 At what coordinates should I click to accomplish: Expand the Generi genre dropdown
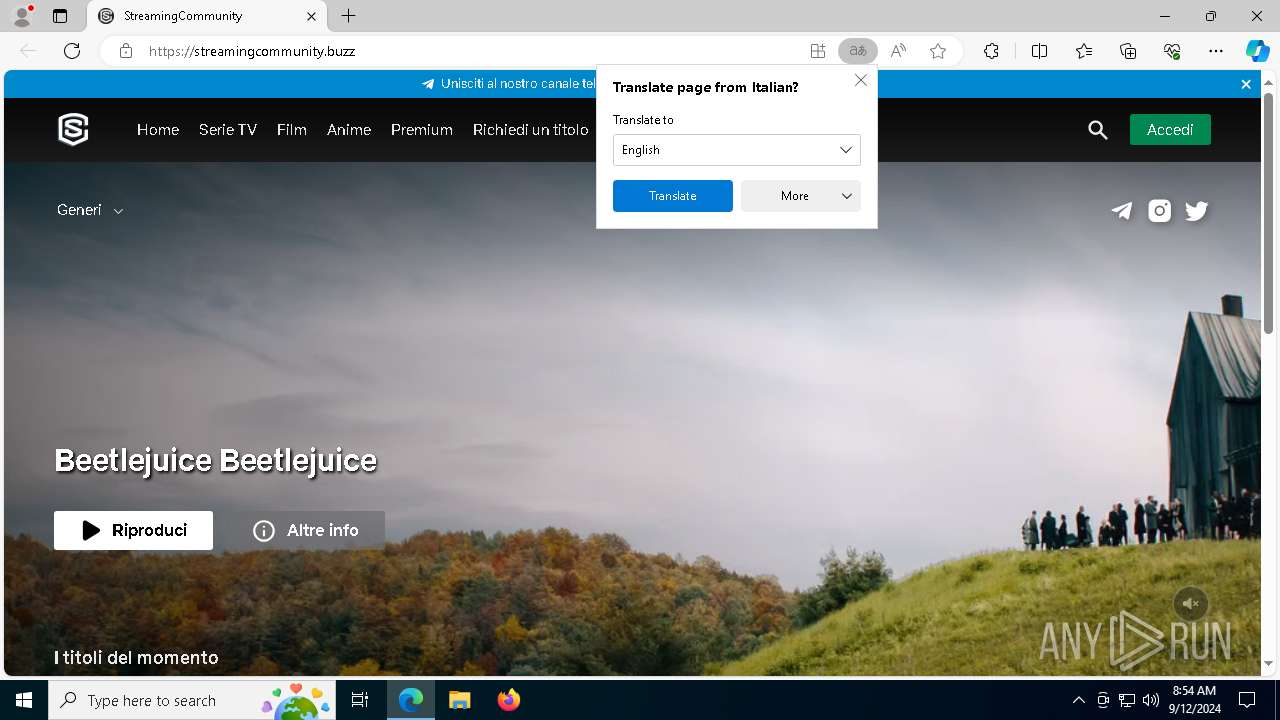tap(90, 210)
